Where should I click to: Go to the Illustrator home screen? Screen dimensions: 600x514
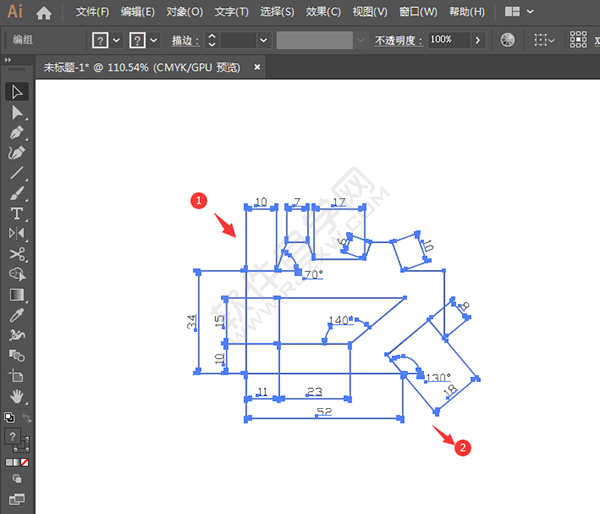(44, 13)
